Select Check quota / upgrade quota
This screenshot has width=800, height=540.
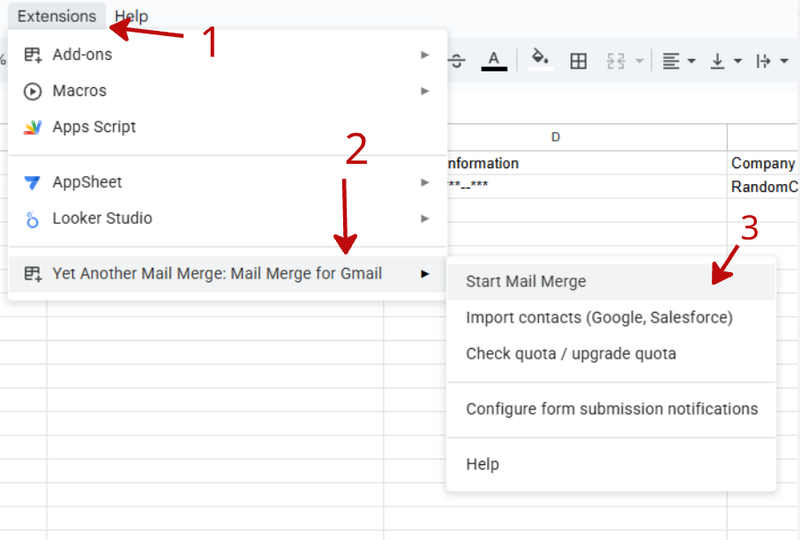pyautogui.click(x=611, y=354)
